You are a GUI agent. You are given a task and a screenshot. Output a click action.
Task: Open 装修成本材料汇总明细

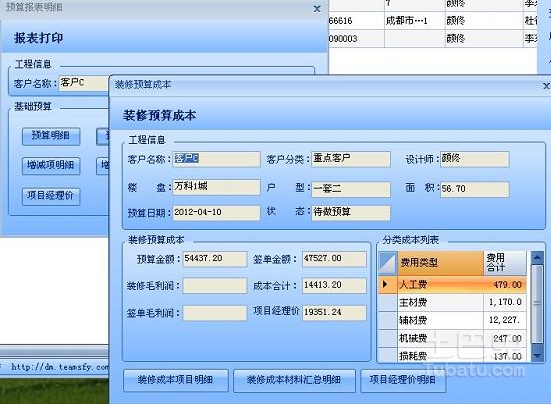(x=294, y=380)
